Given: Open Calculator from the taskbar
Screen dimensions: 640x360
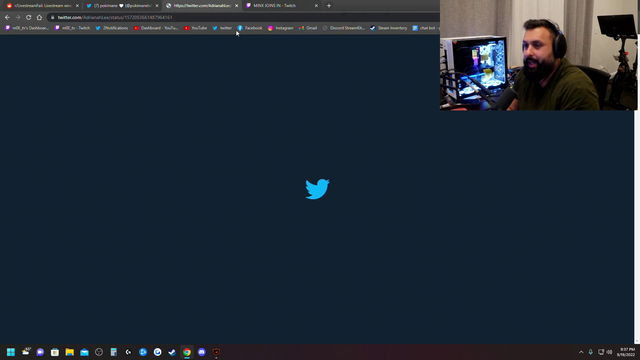Looking at the screenshot, I should tap(113, 352).
